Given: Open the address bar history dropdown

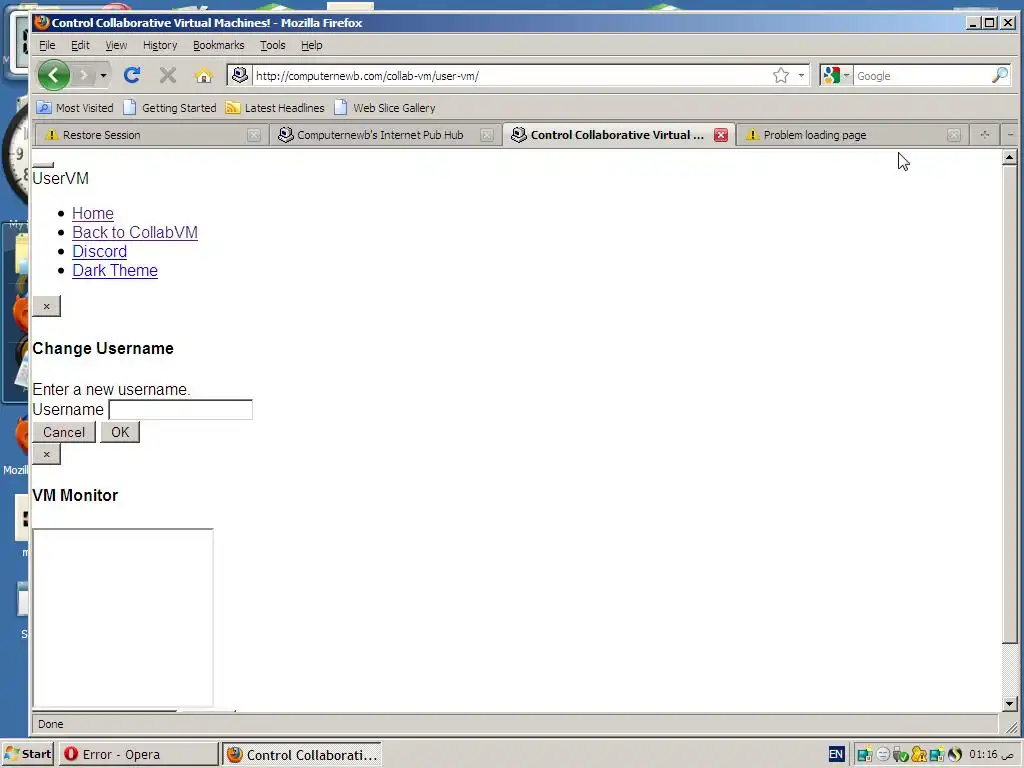Looking at the screenshot, I should pyautogui.click(x=801, y=76).
